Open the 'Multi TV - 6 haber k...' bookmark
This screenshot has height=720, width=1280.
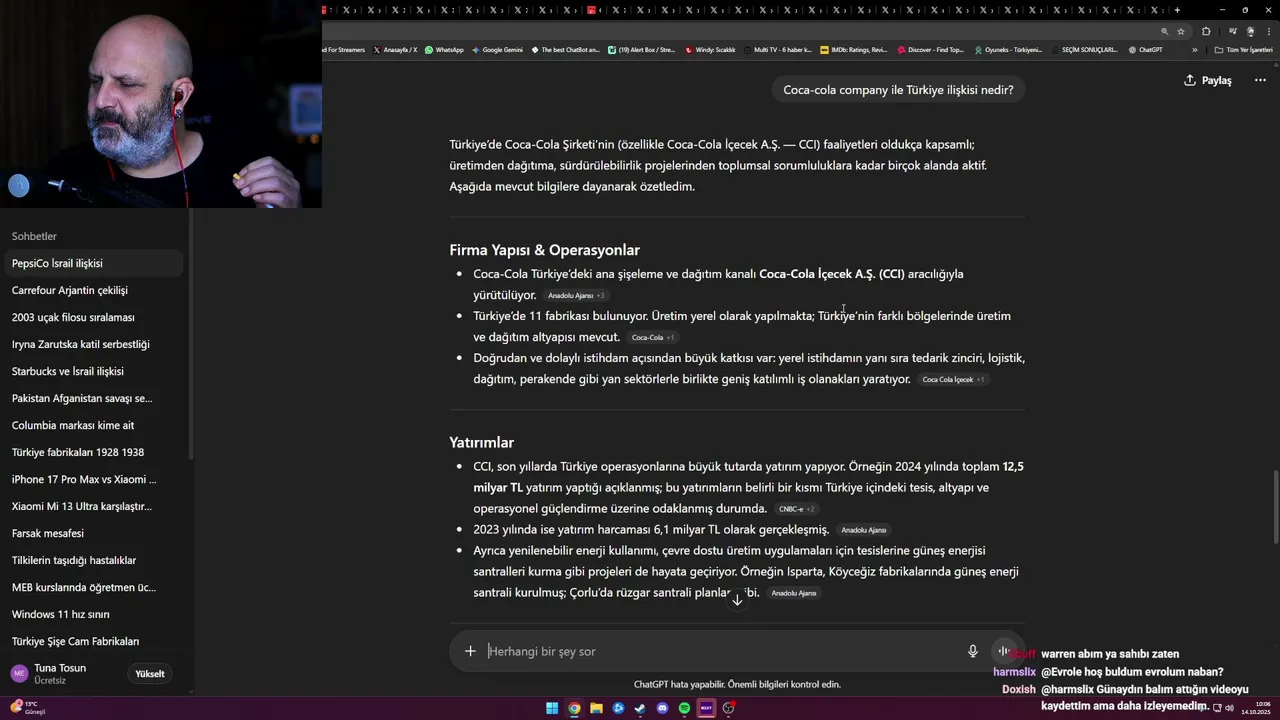tap(777, 49)
